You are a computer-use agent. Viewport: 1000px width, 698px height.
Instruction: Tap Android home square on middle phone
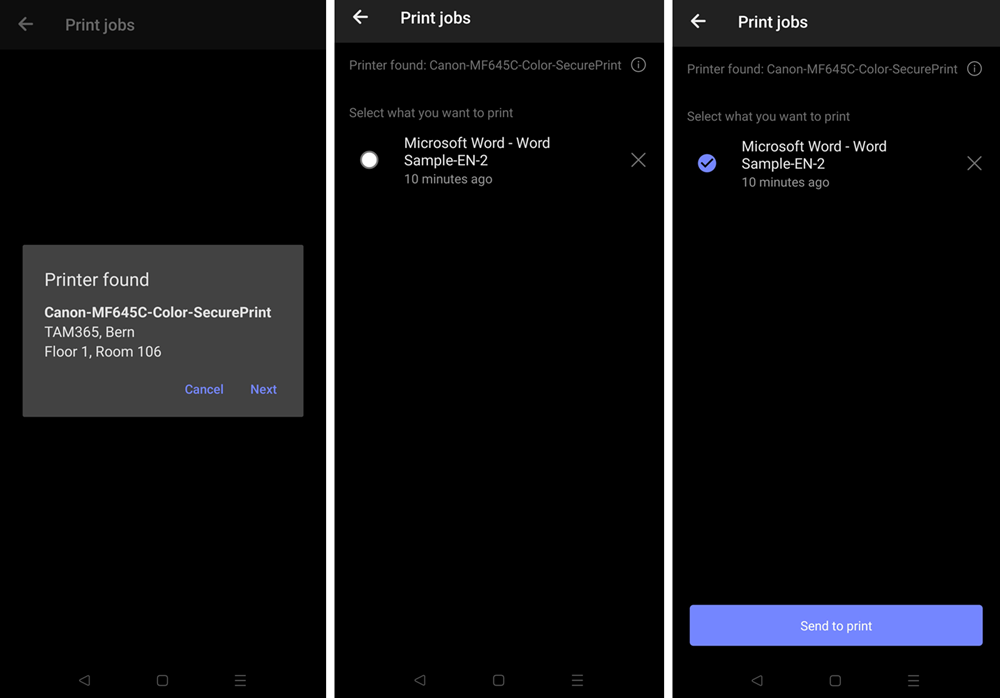499,680
